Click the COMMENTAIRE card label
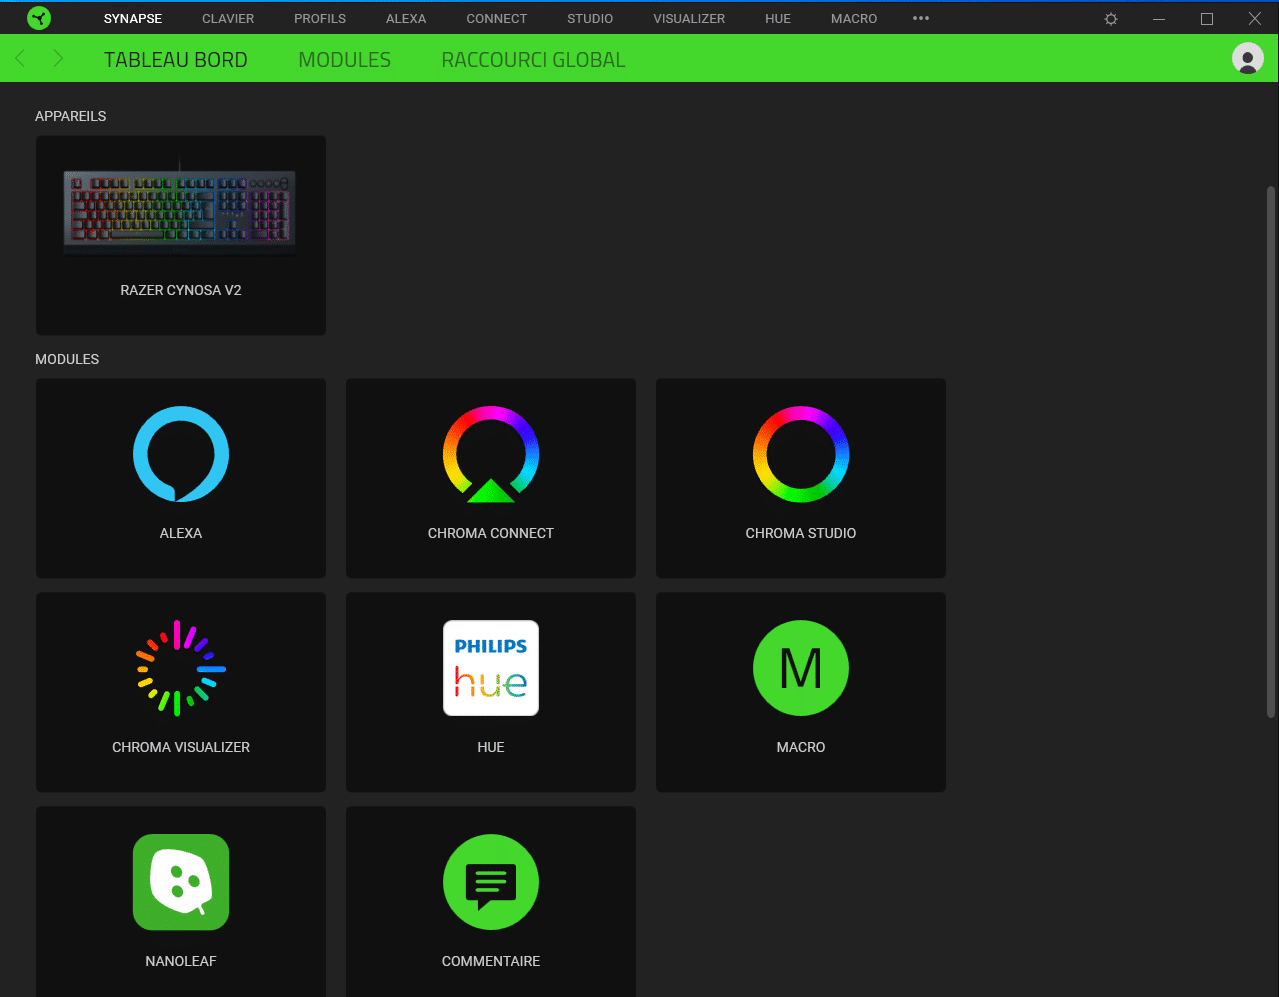 [x=491, y=961]
